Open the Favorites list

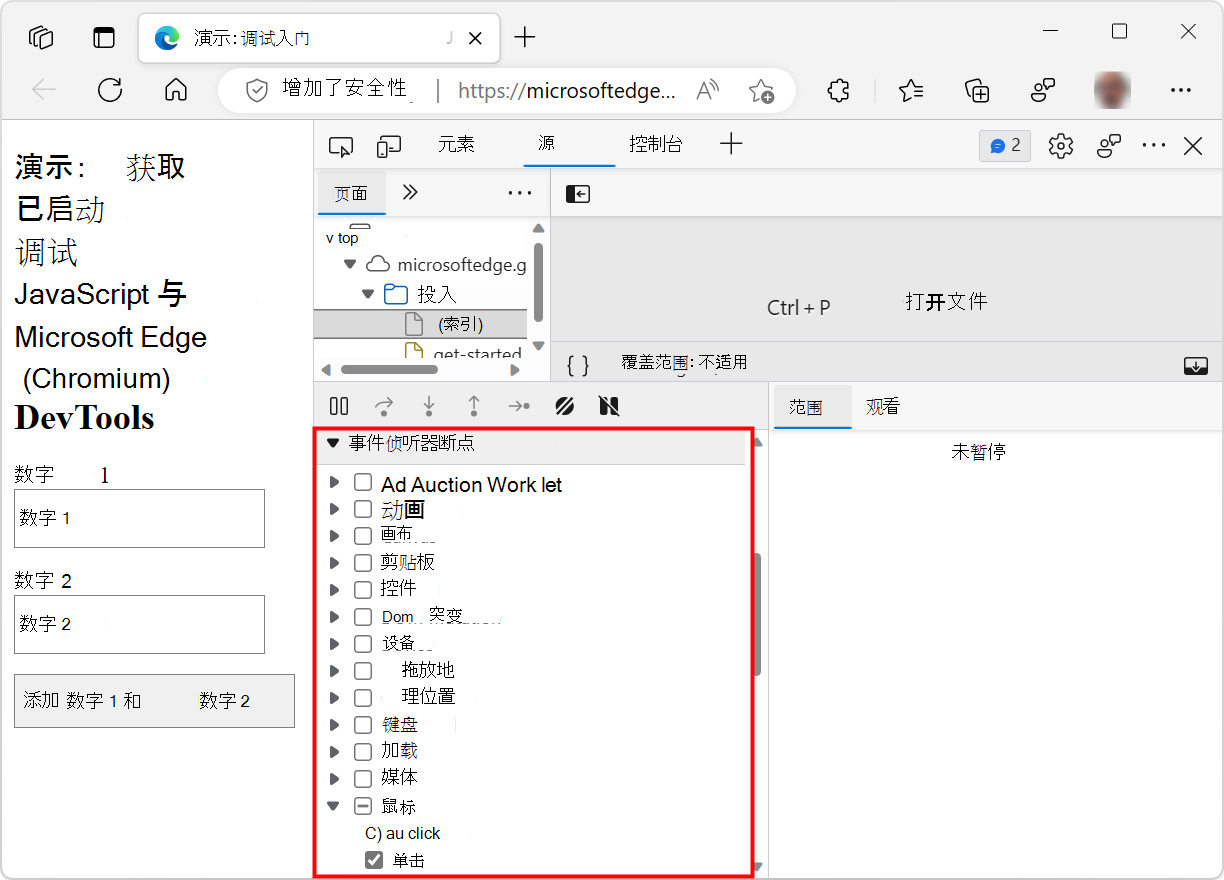pos(911,90)
